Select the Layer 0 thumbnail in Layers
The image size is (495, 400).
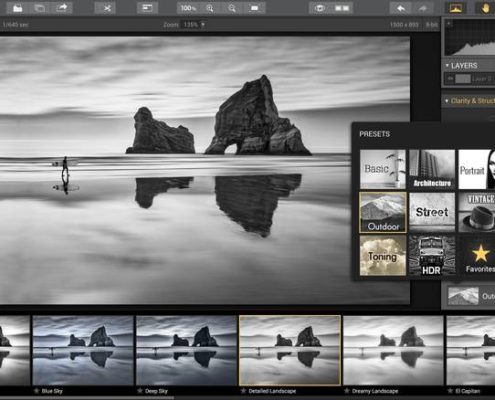[x=463, y=79]
